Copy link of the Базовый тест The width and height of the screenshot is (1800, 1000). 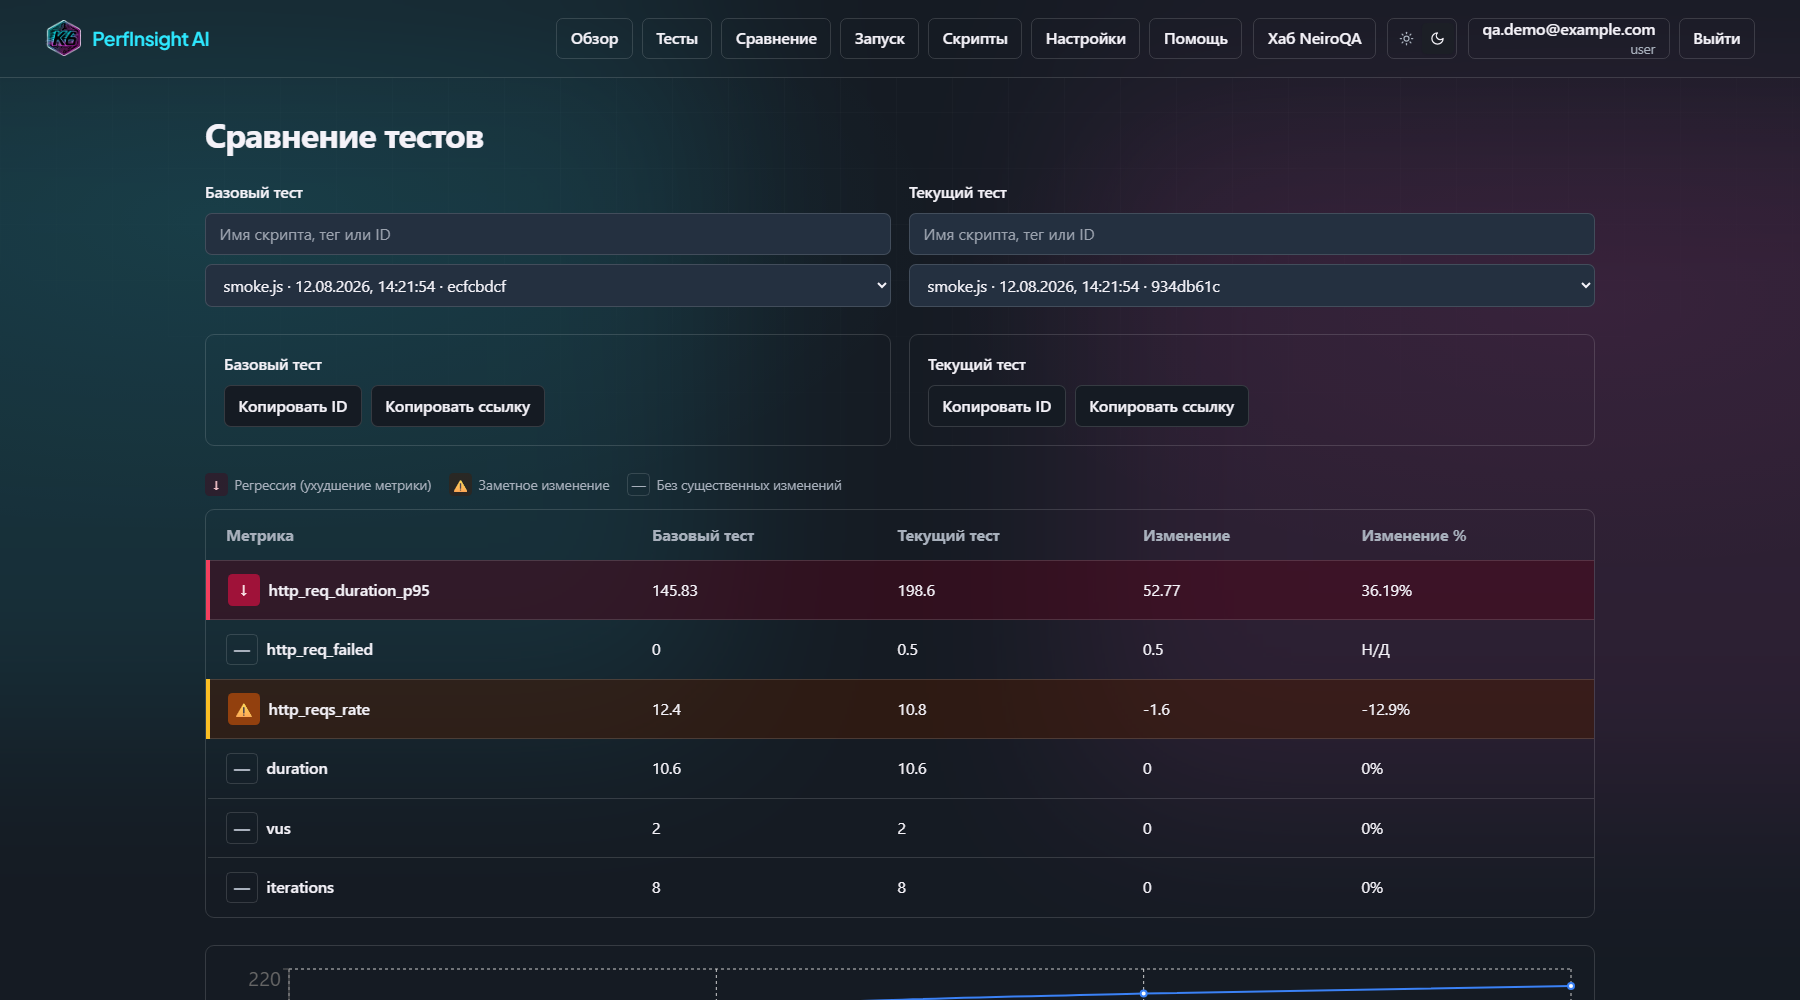458,406
